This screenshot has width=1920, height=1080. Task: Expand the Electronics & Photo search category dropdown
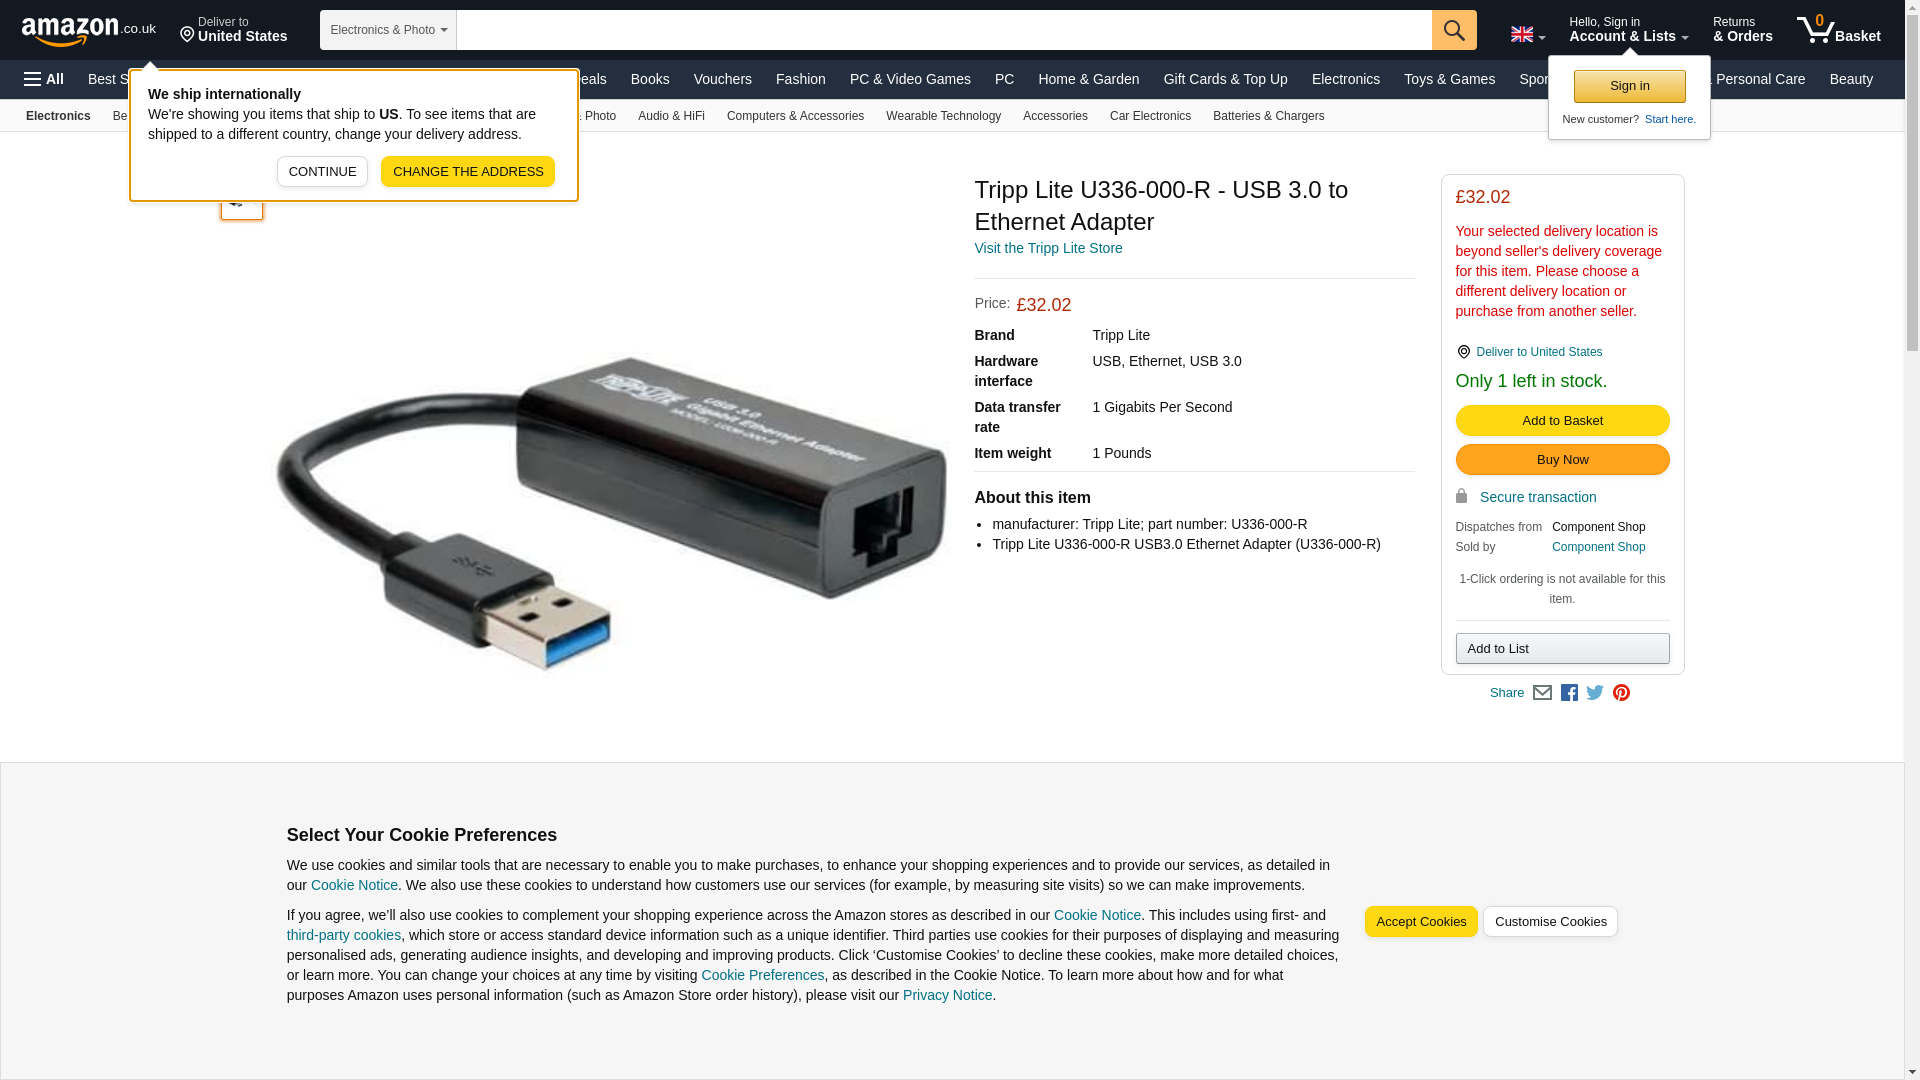pyautogui.click(x=388, y=30)
